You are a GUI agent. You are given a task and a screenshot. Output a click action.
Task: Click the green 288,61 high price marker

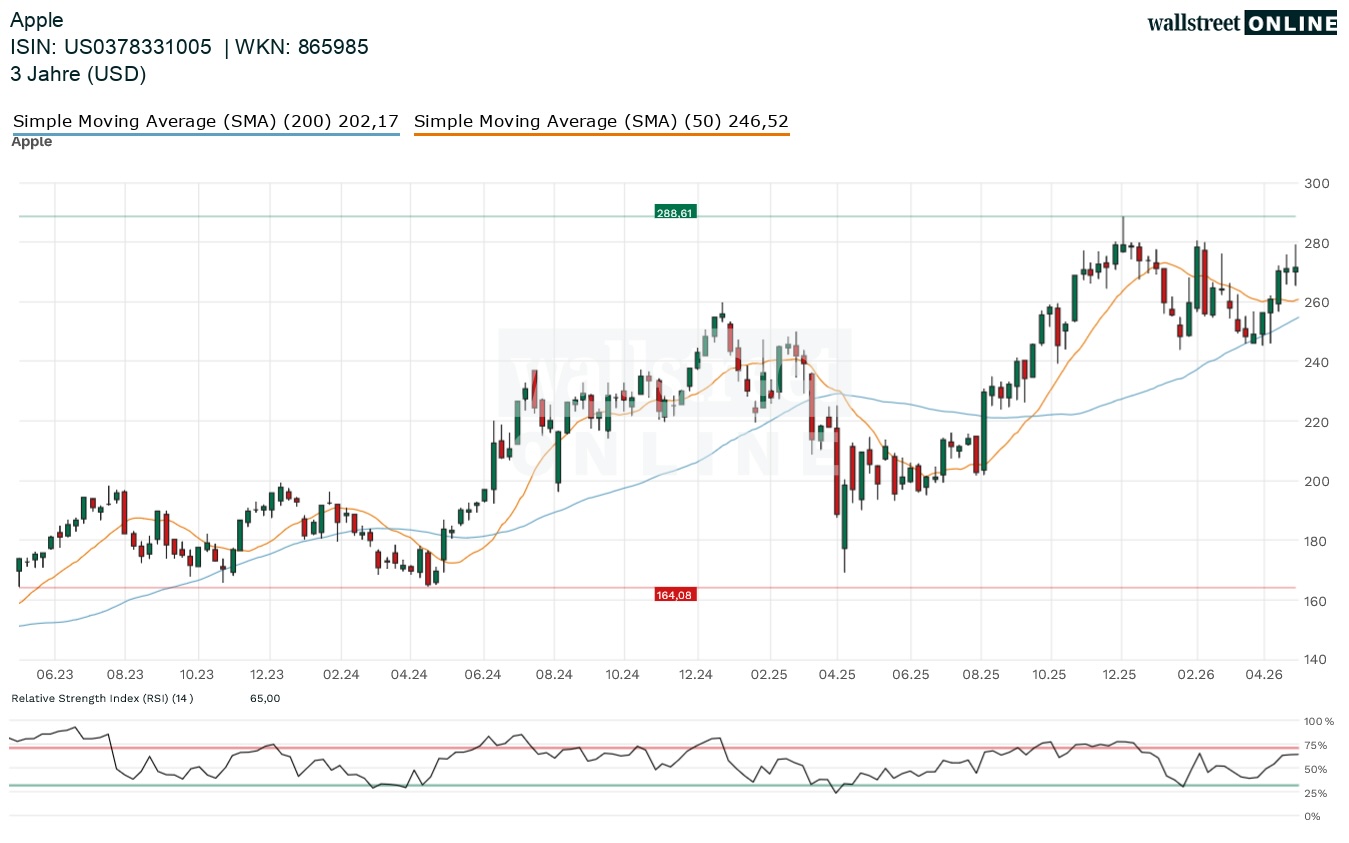click(675, 212)
